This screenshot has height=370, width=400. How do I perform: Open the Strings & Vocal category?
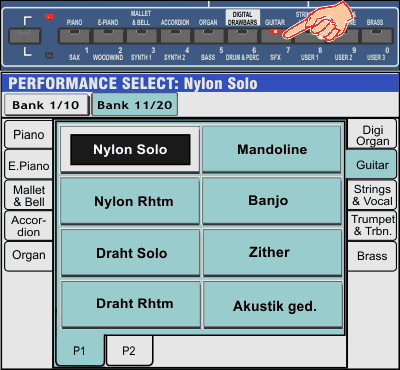372,195
